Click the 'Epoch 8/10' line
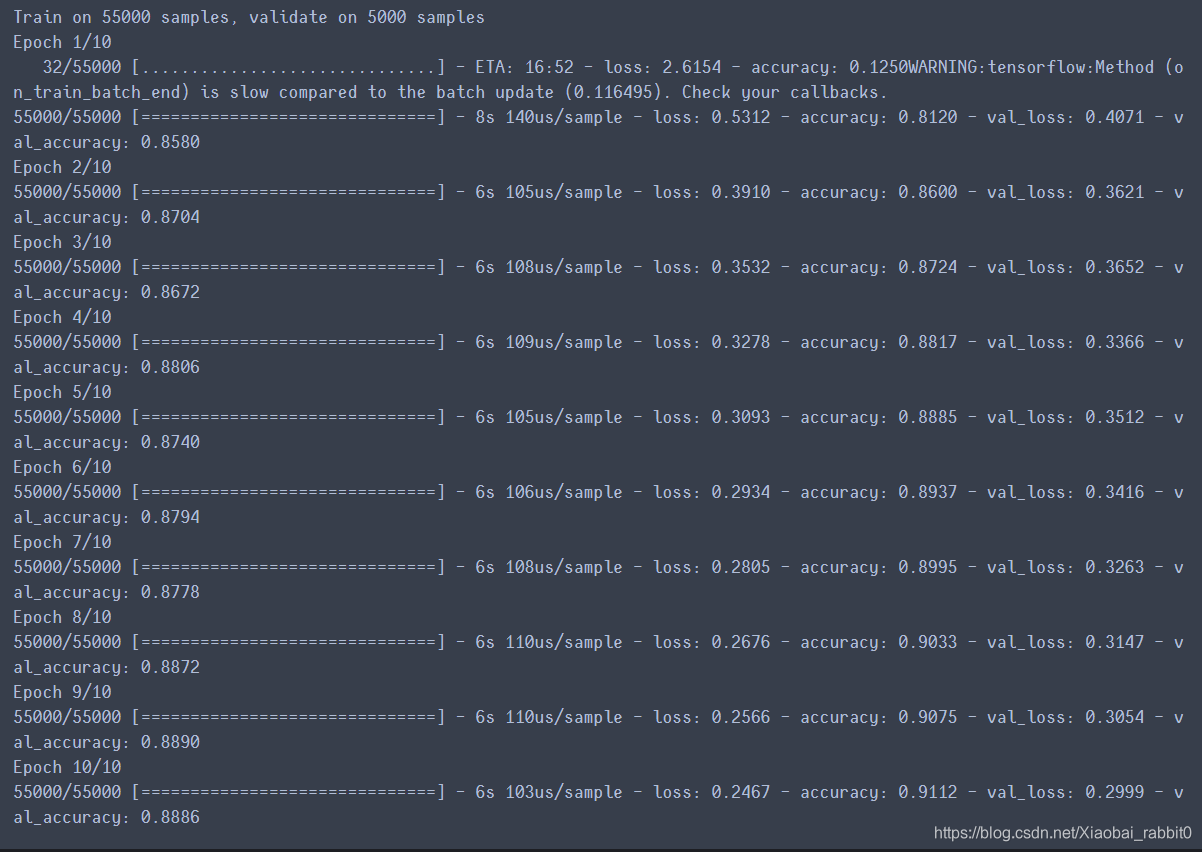 click(x=62, y=617)
